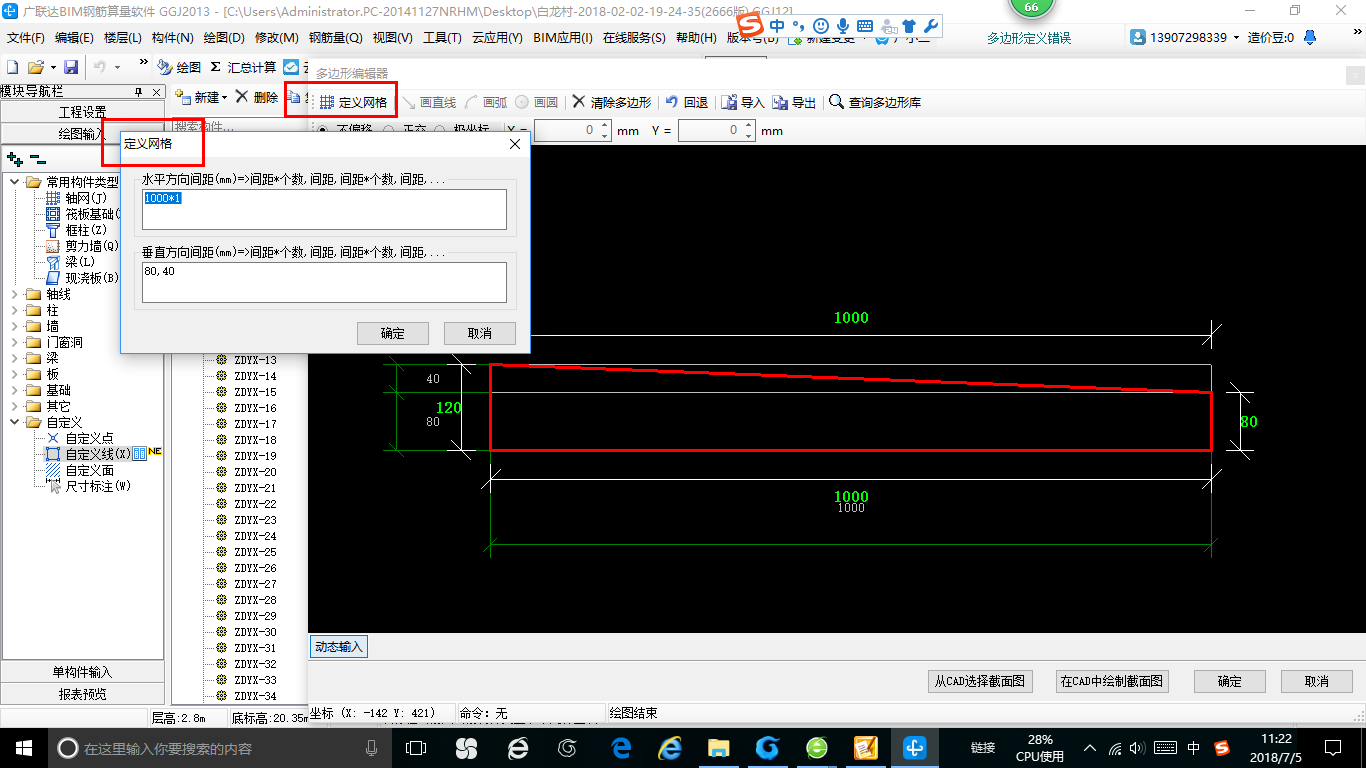Click 动态输入 toggle button
Viewport: 1366px width, 768px height.
[339, 647]
